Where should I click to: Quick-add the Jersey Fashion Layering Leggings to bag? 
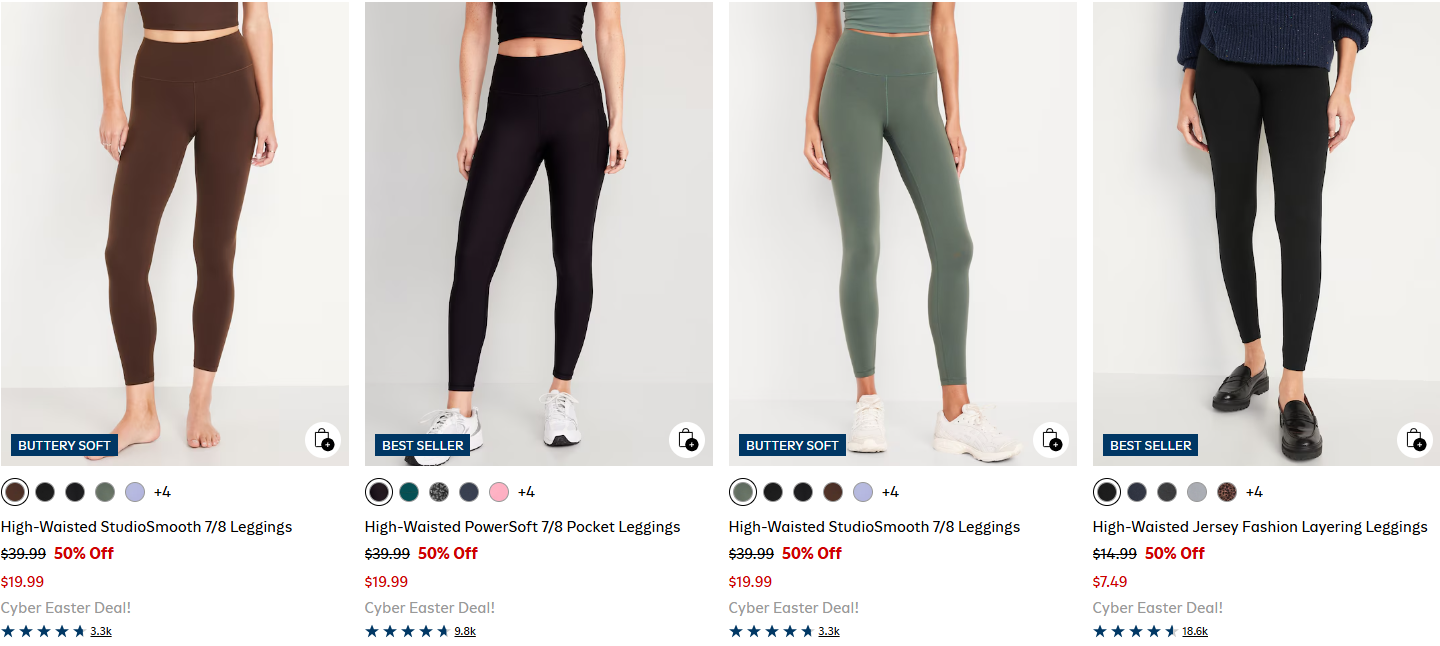pyautogui.click(x=1415, y=440)
